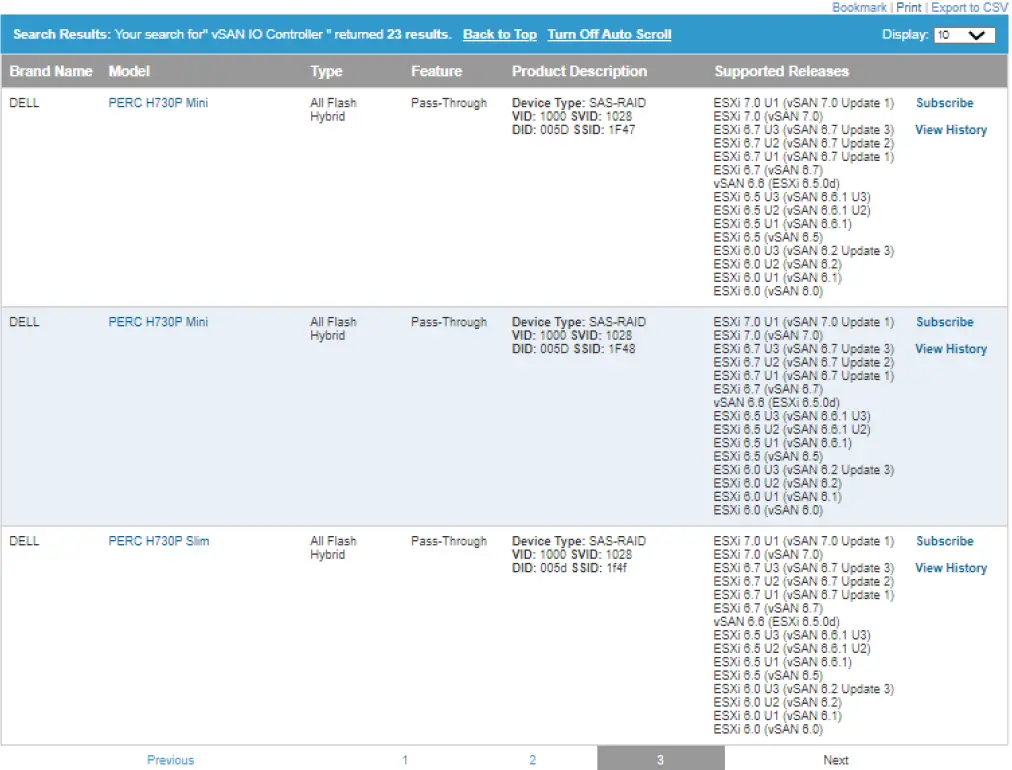Click the Bookmark link
Viewport: 1012px width, 770px height.
pos(859,8)
